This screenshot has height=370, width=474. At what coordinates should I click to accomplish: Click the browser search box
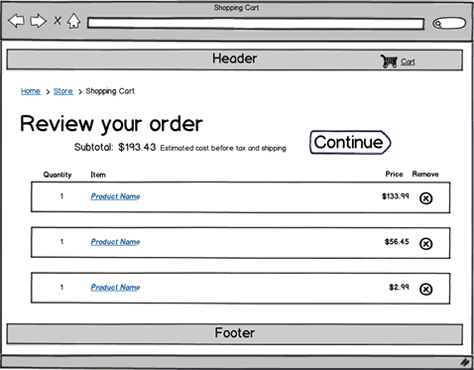point(449,23)
